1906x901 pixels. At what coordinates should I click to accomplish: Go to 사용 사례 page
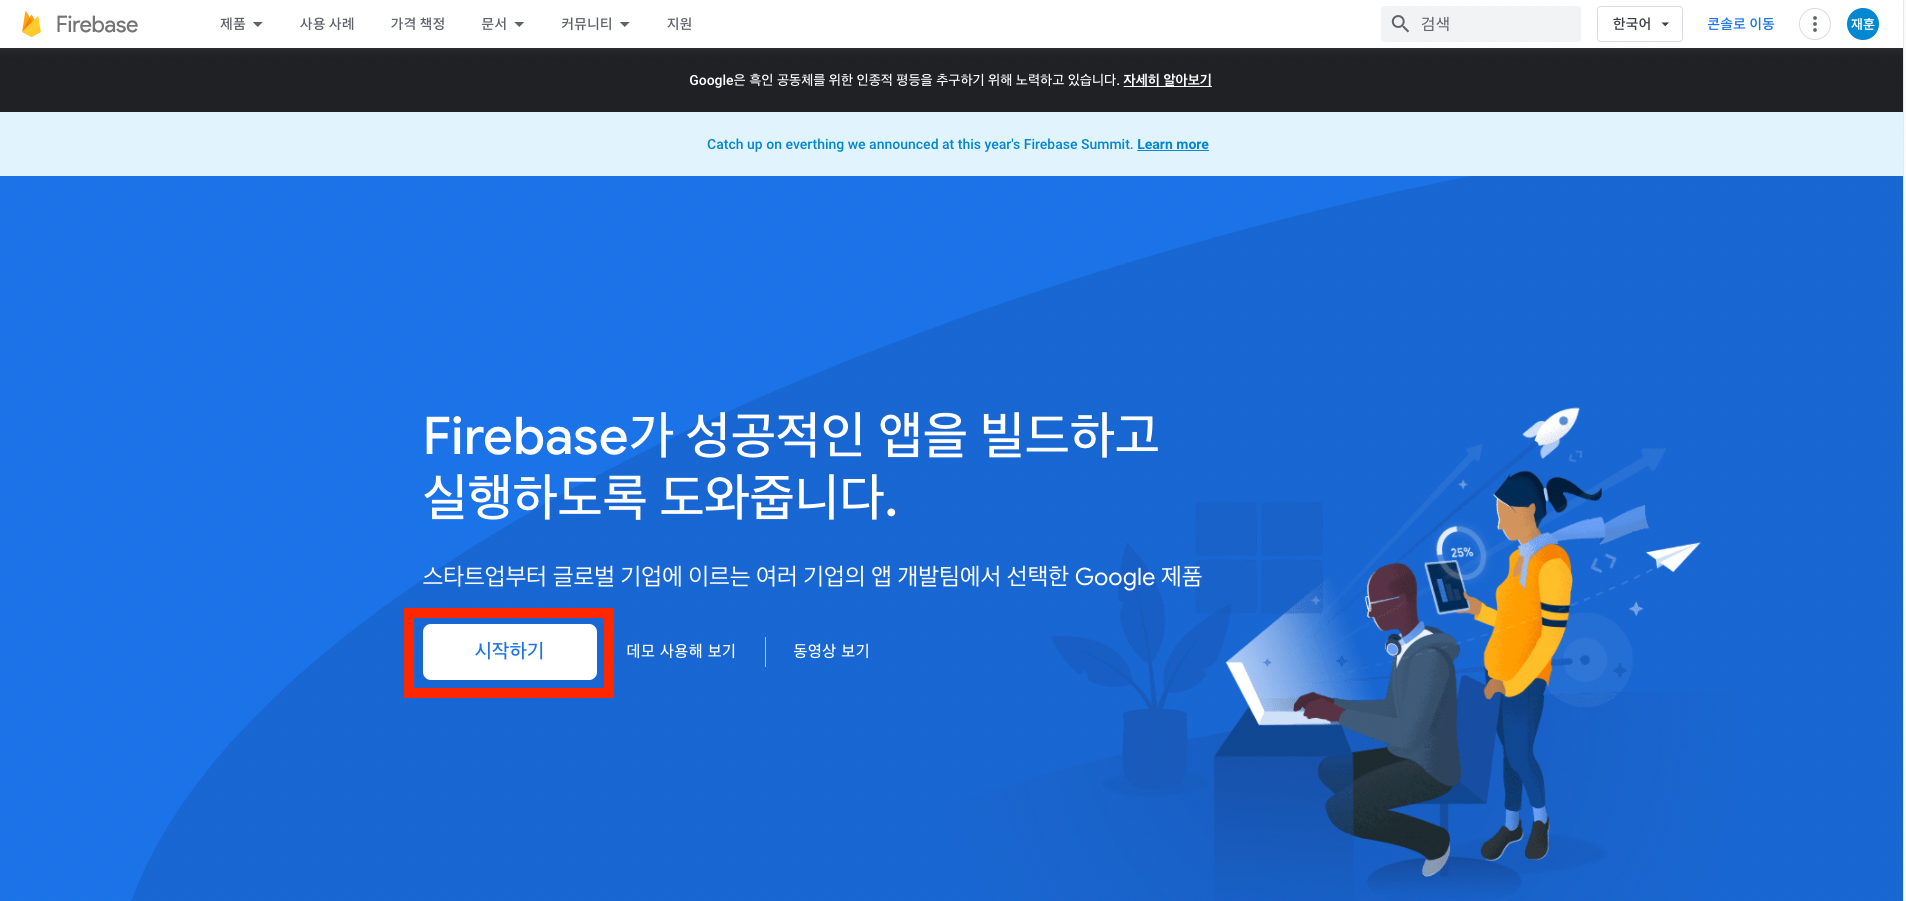click(327, 24)
